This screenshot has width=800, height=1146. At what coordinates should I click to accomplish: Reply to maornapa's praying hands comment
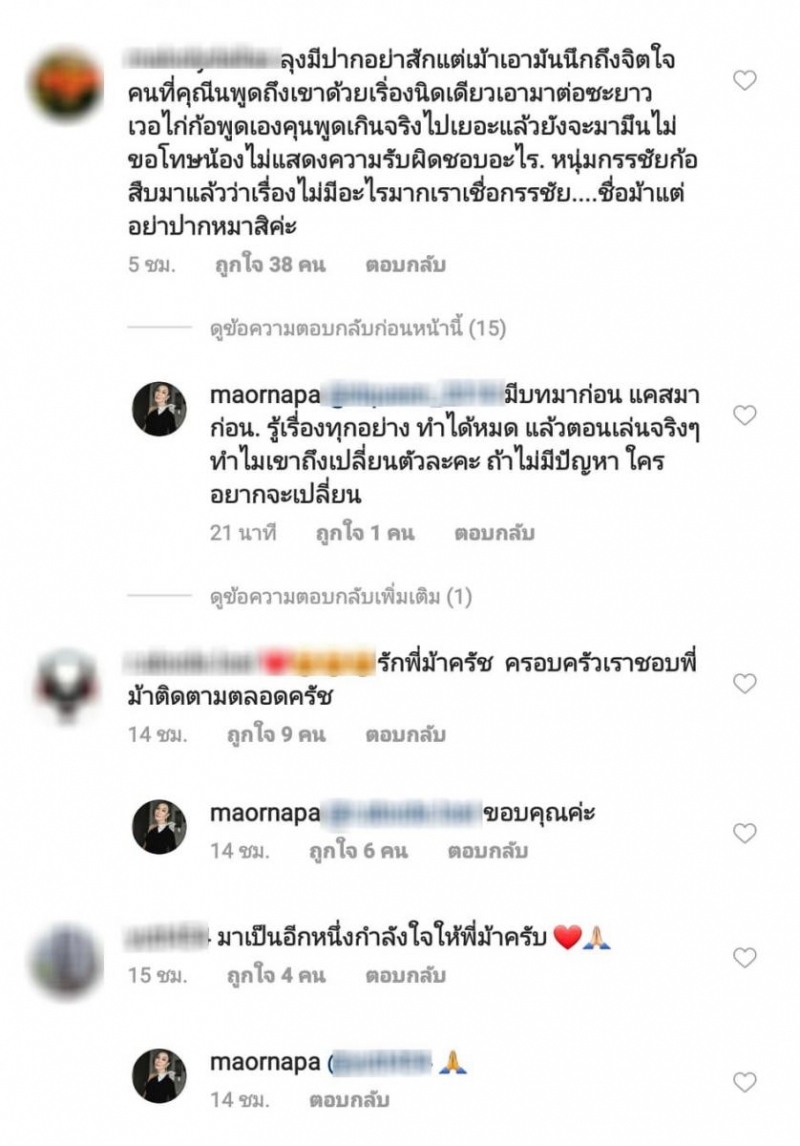click(x=349, y=1099)
